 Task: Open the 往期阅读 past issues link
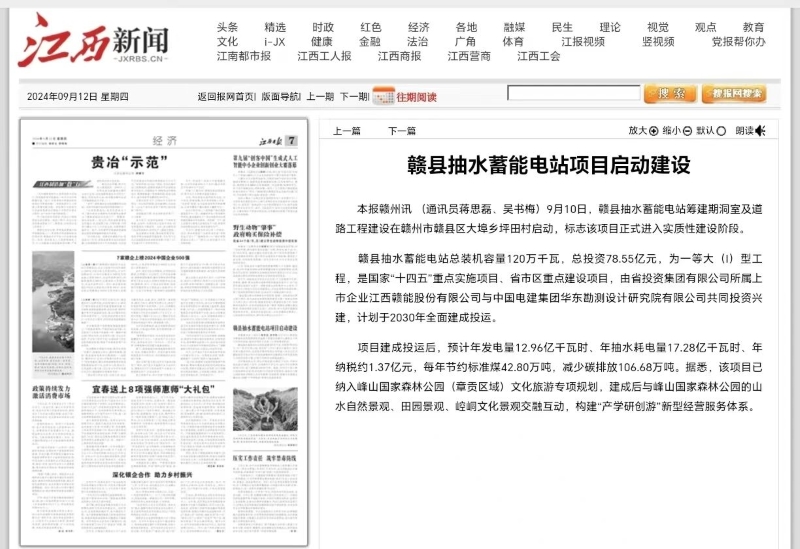click(x=415, y=97)
